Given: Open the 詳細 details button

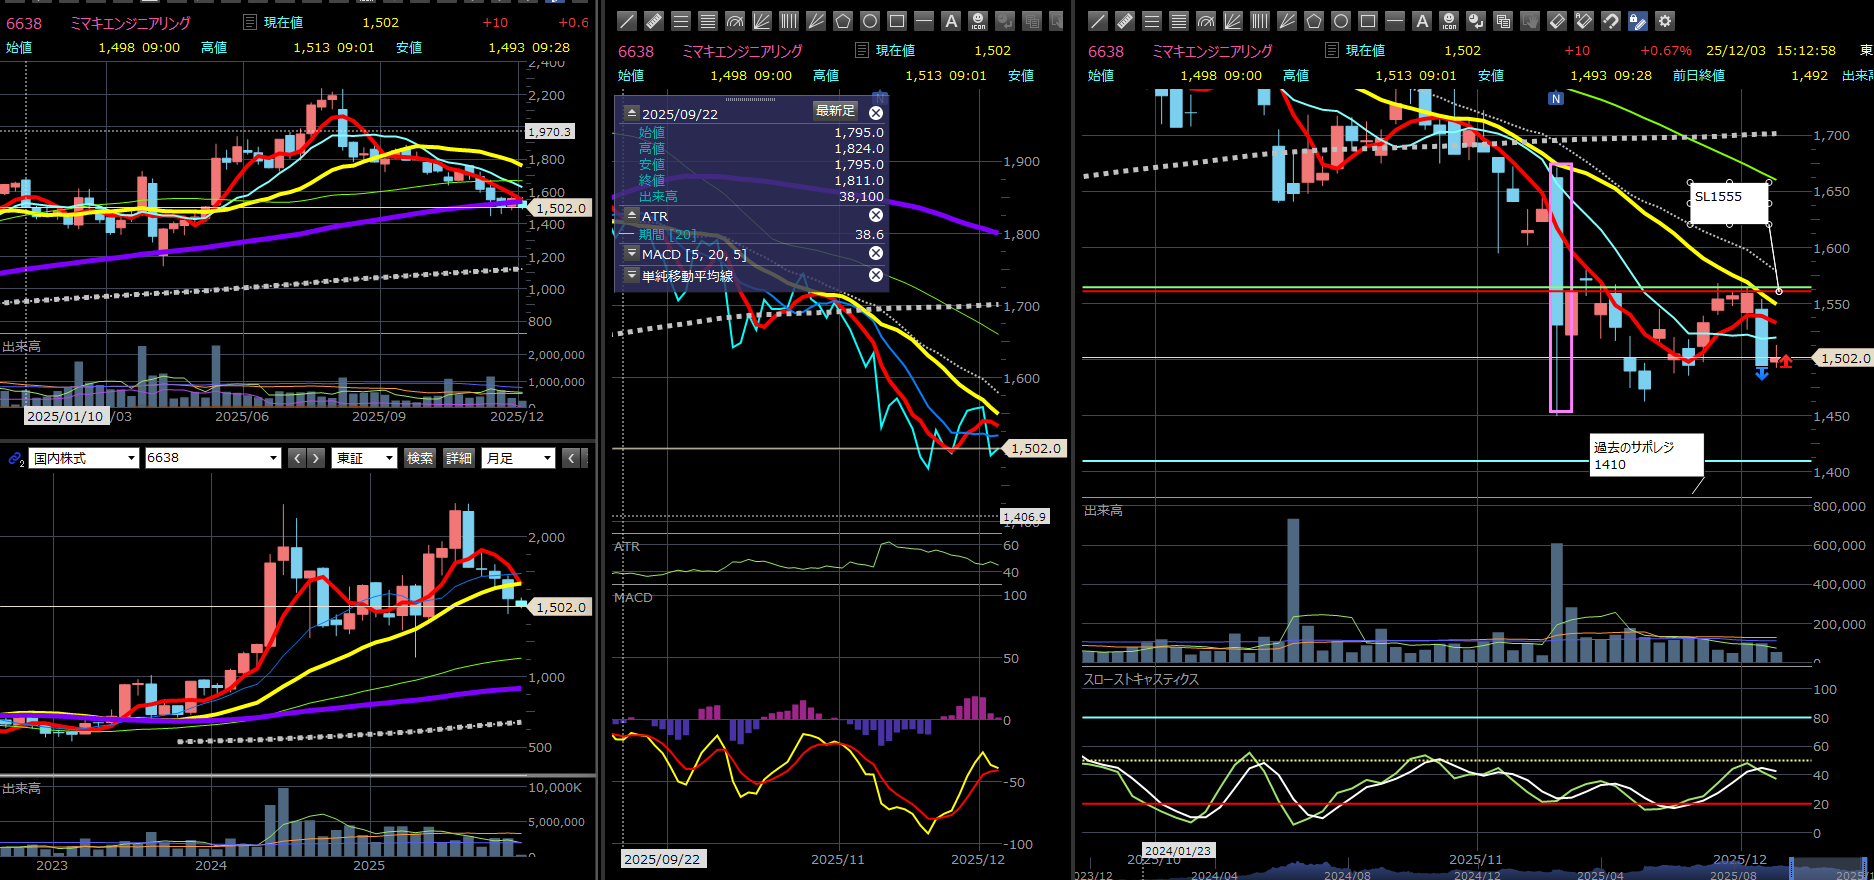Looking at the screenshot, I should (459, 458).
